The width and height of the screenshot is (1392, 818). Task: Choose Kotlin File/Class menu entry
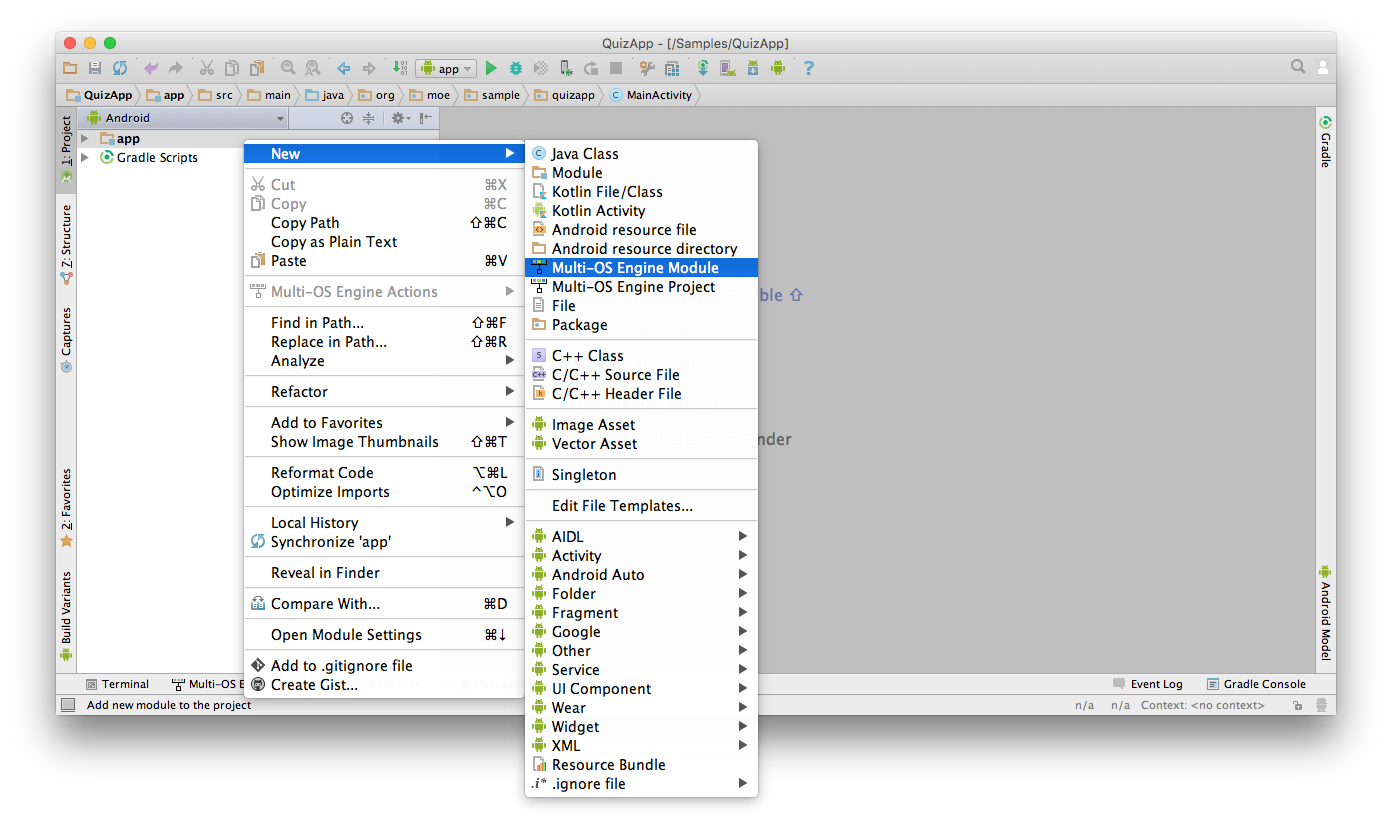[x=641, y=192]
